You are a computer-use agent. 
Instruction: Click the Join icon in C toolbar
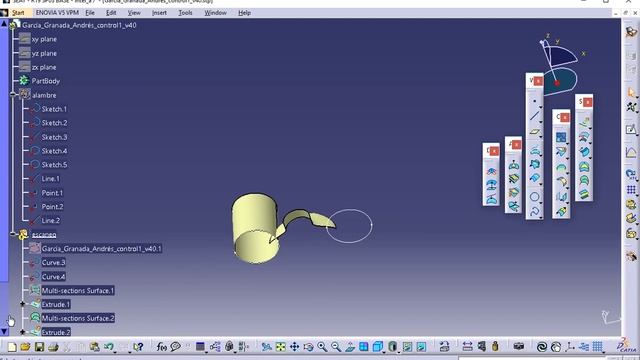(x=561, y=137)
